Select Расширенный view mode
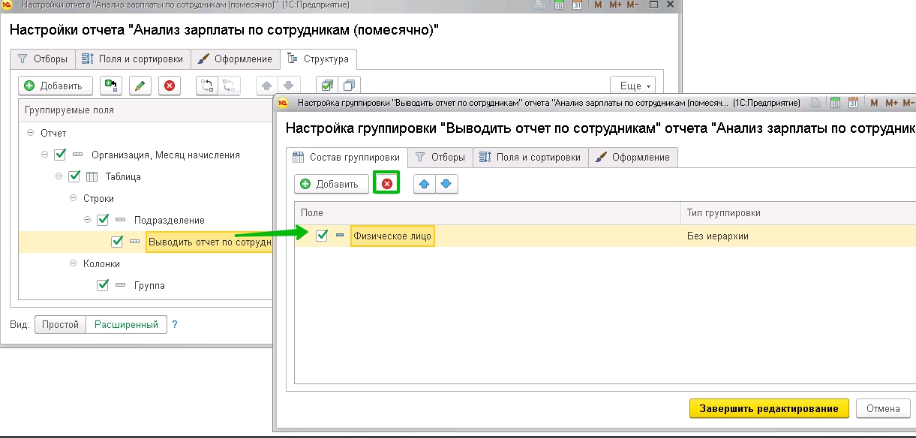The width and height of the screenshot is (916, 438). click(x=127, y=325)
